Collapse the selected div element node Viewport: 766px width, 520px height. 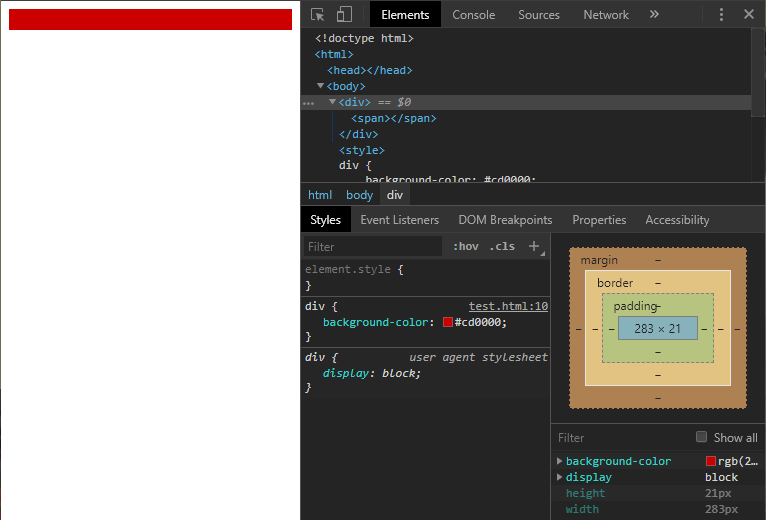(x=332, y=102)
